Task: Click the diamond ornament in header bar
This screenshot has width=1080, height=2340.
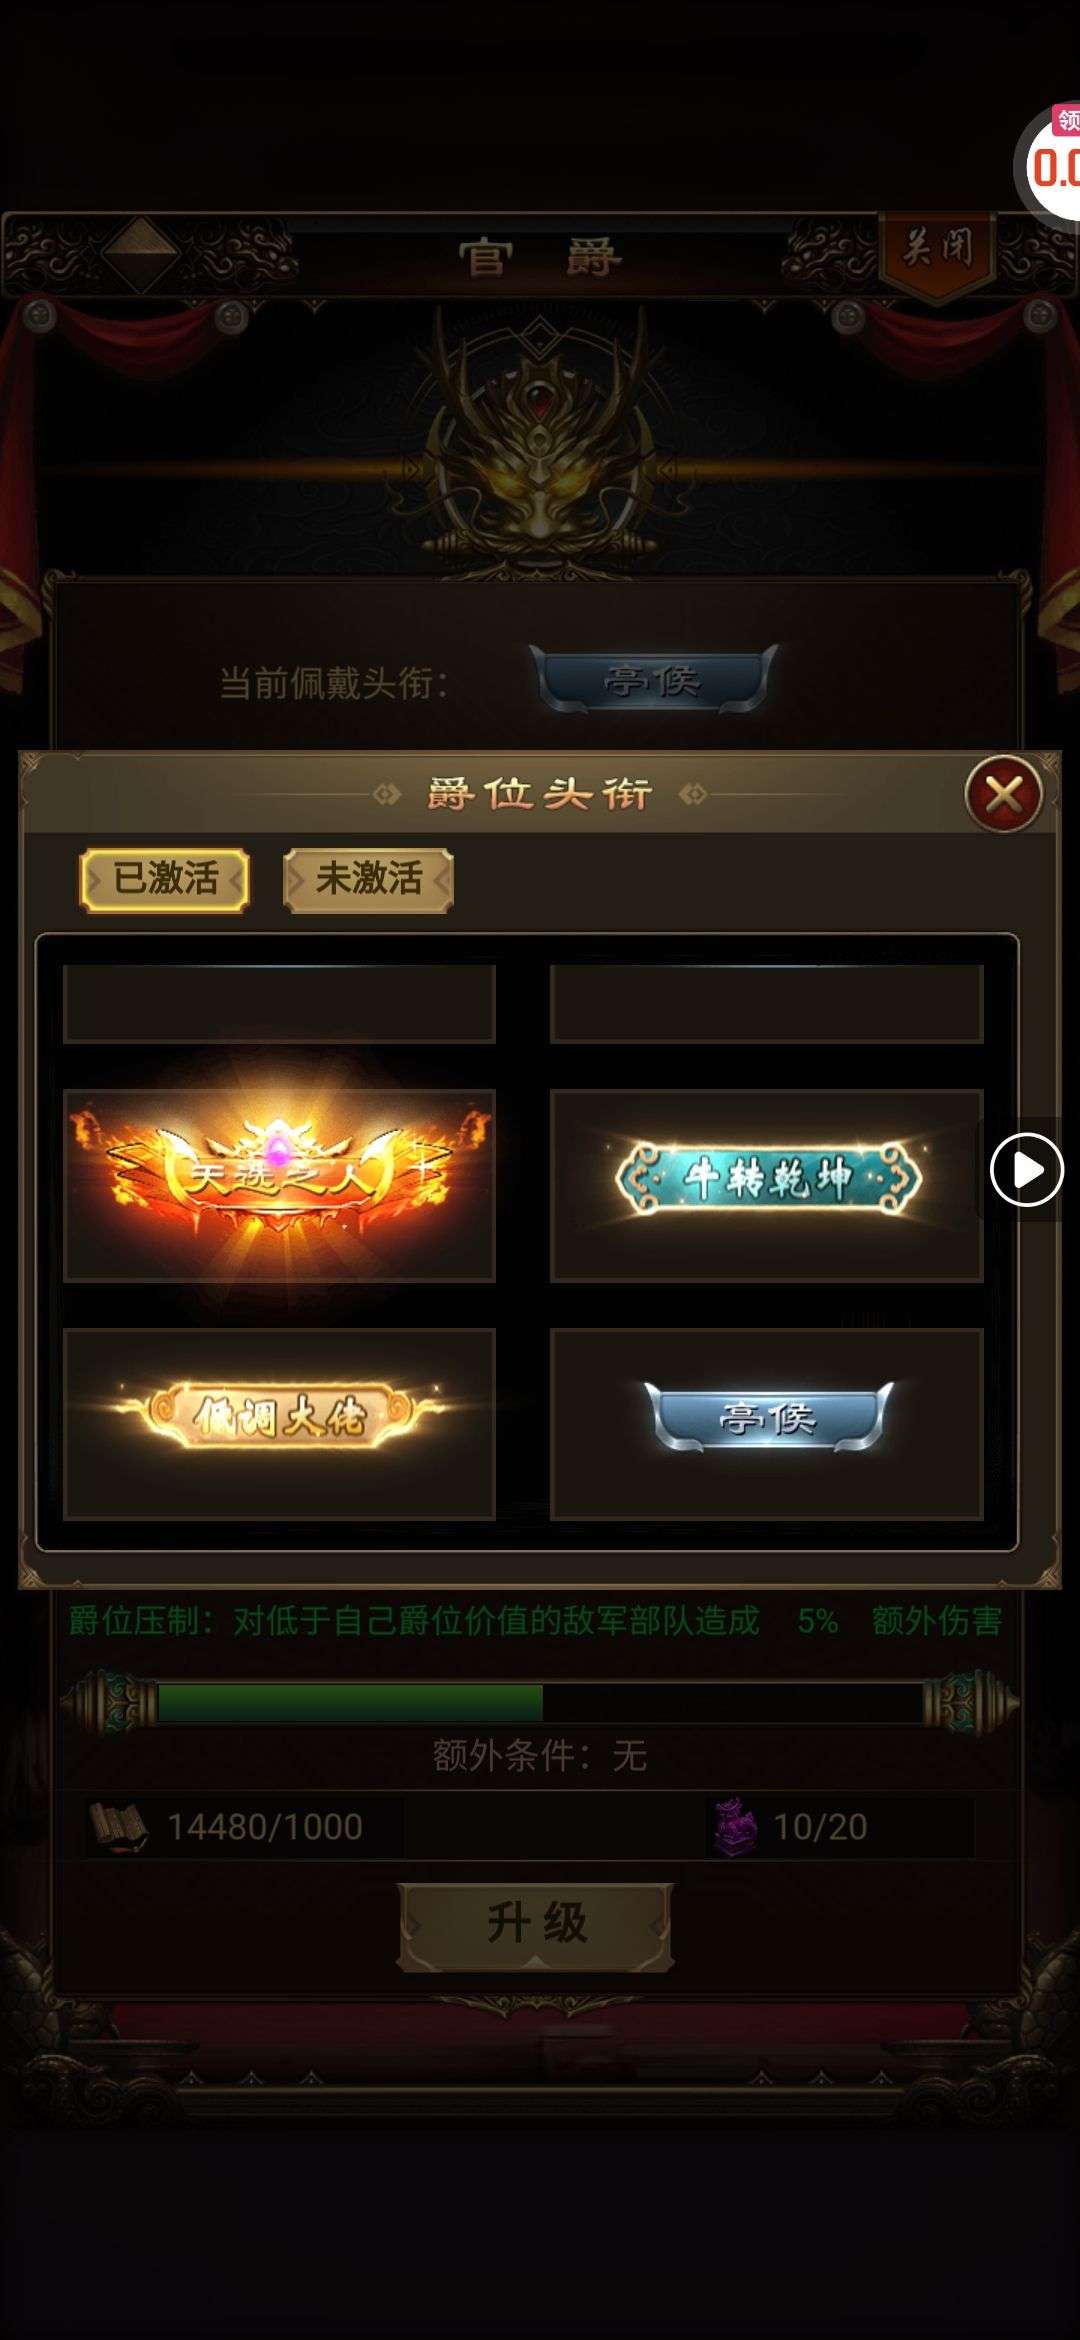Action: coord(142,253)
